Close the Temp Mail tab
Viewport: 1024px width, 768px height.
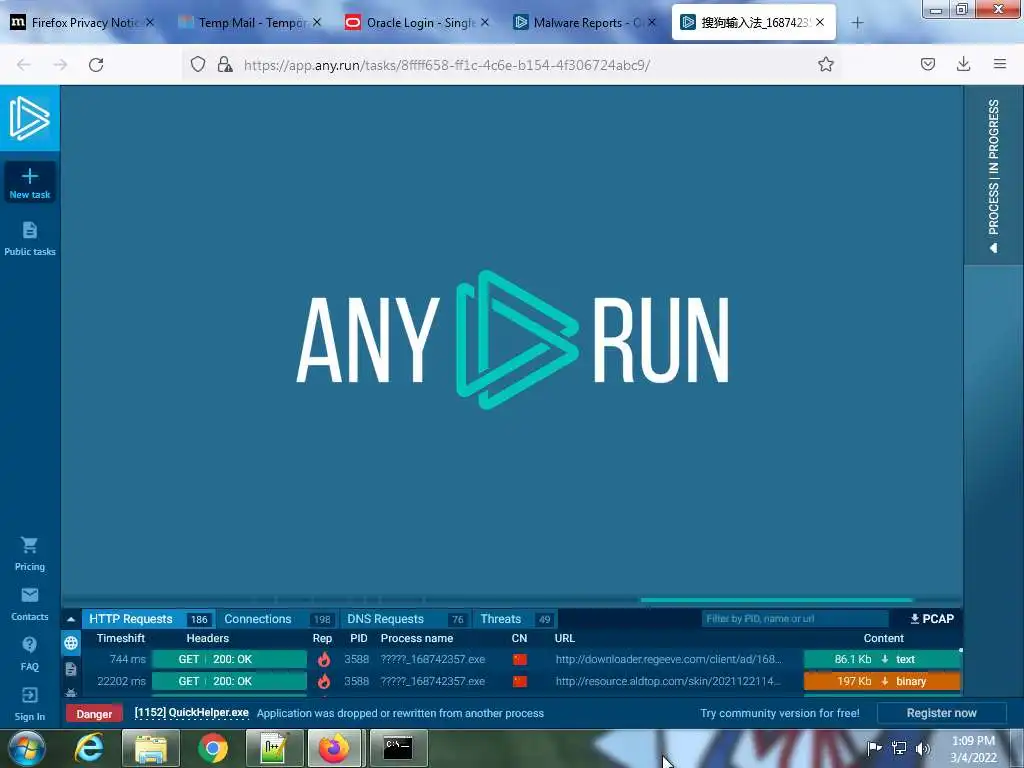pos(317,22)
